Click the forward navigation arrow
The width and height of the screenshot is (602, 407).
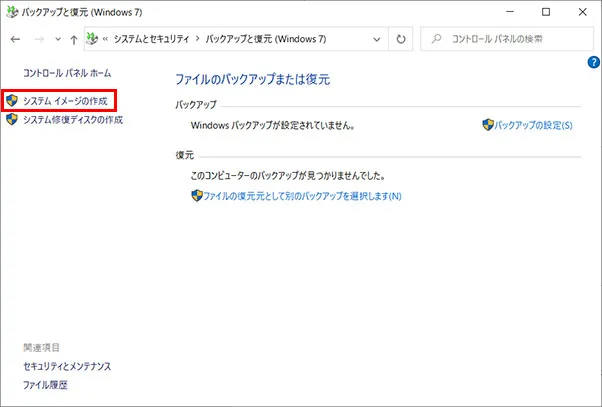39,39
